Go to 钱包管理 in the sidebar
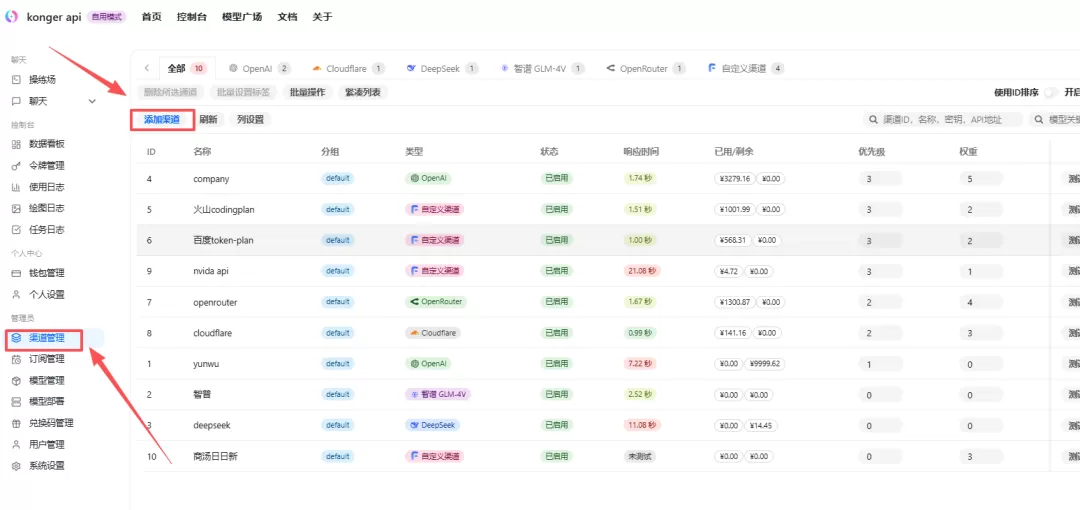 tap(46, 273)
